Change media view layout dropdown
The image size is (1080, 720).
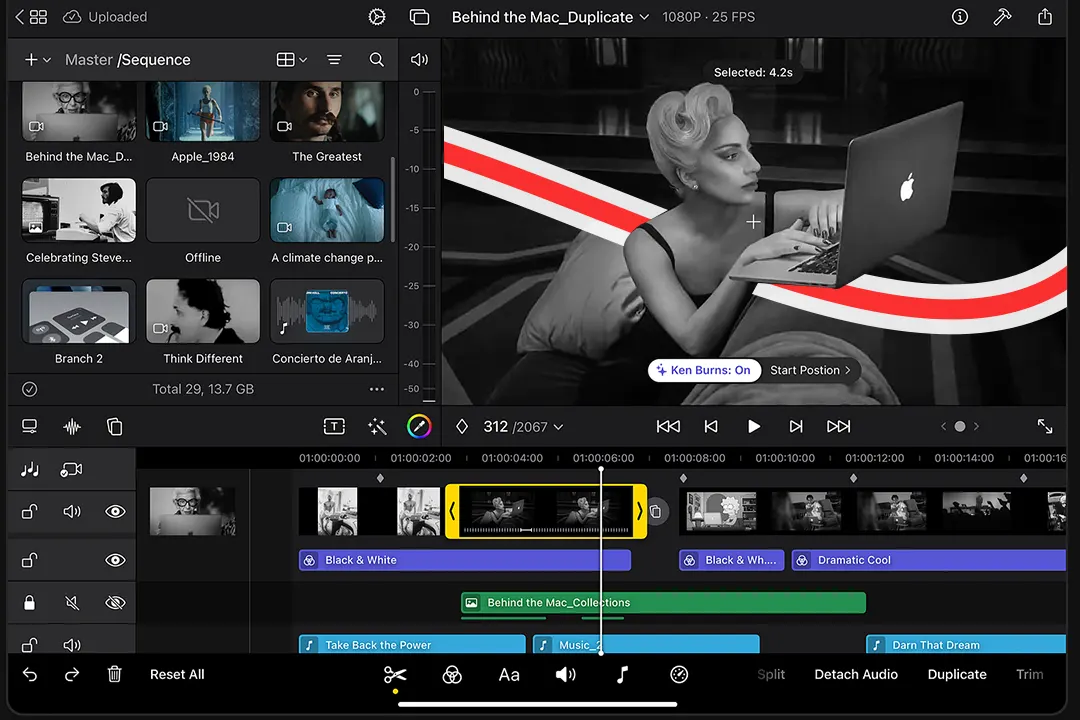click(x=291, y=60)
